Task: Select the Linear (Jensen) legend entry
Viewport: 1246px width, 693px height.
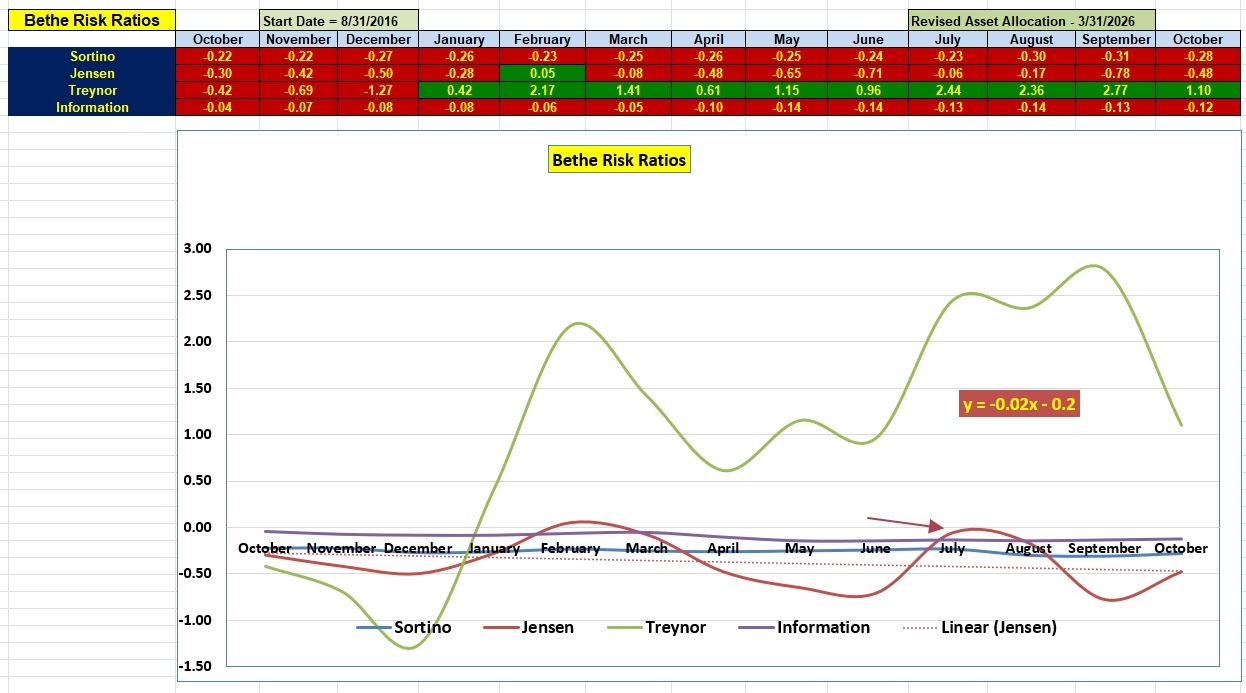Action: (979, 627)
